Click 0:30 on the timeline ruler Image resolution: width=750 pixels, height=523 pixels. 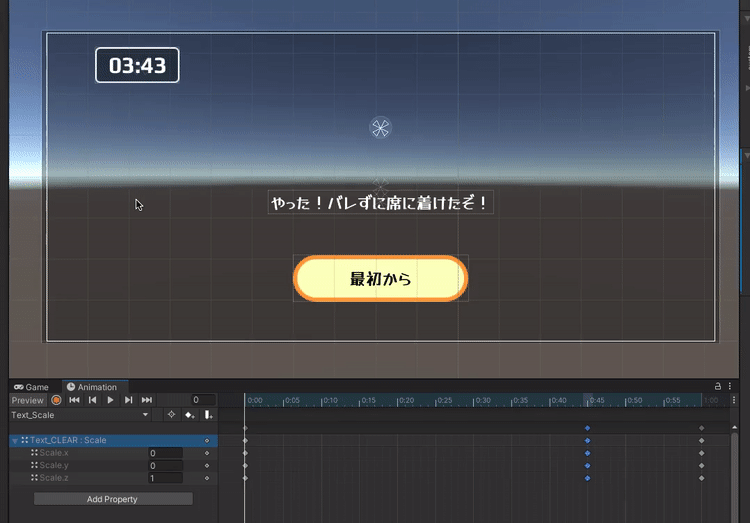point(483,400)
